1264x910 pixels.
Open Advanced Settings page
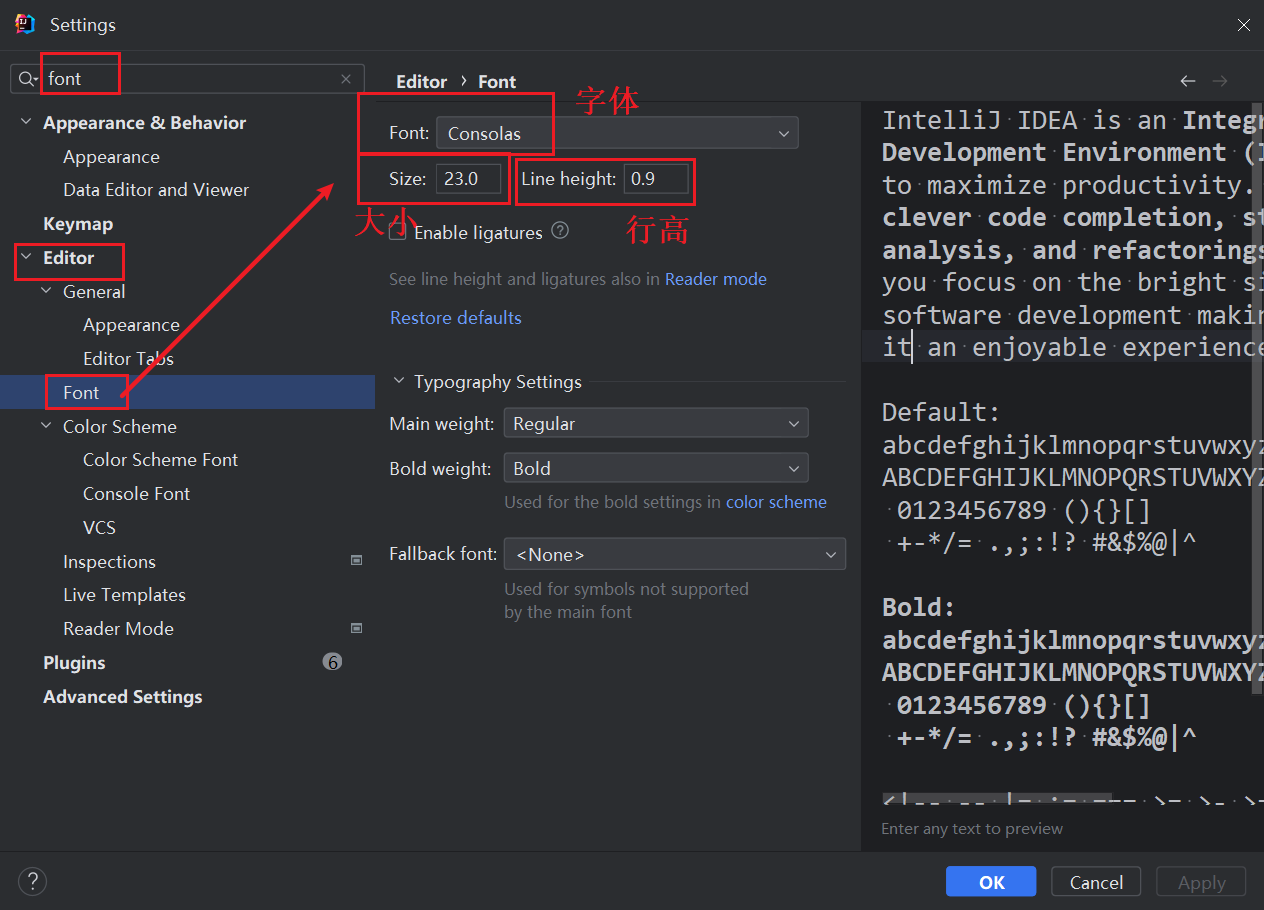[x=122, y=697]
